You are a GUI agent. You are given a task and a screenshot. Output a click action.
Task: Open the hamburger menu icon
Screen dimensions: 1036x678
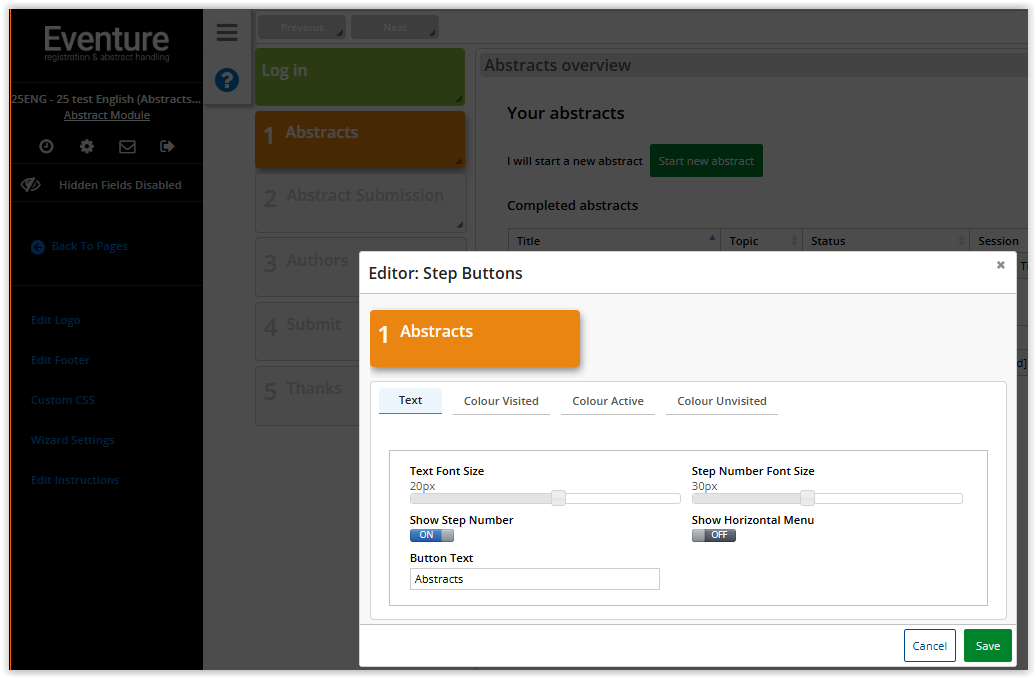point(227,33)
